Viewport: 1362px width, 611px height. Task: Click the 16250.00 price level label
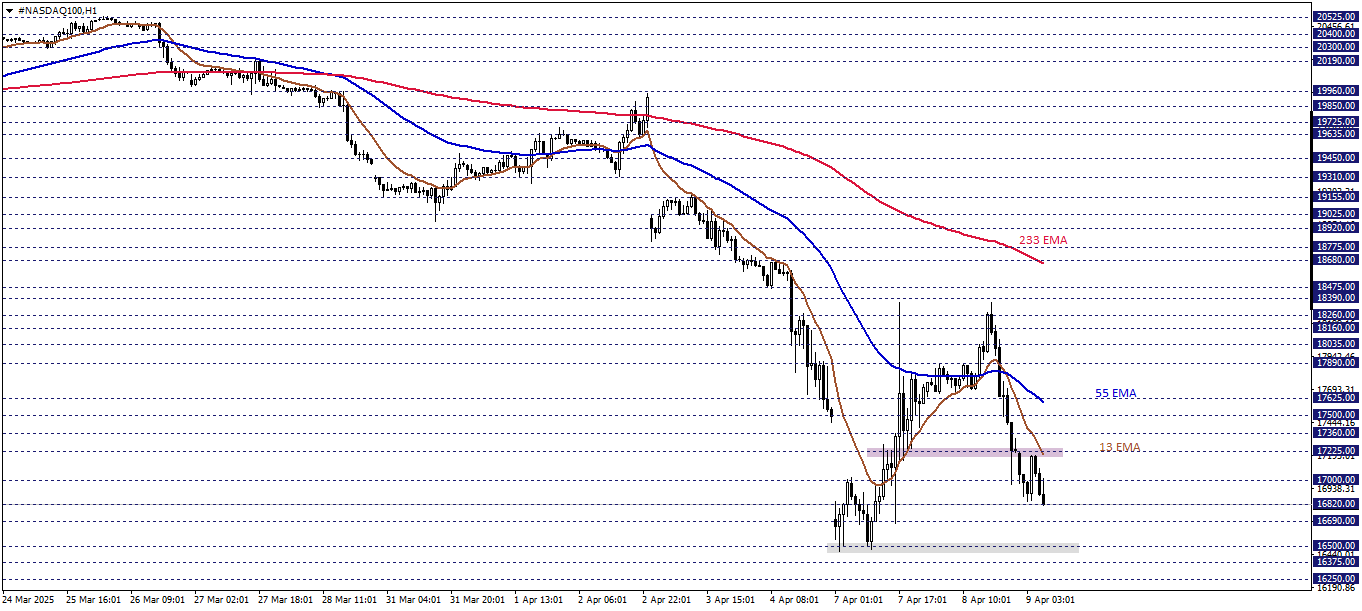coord(1337,578)
